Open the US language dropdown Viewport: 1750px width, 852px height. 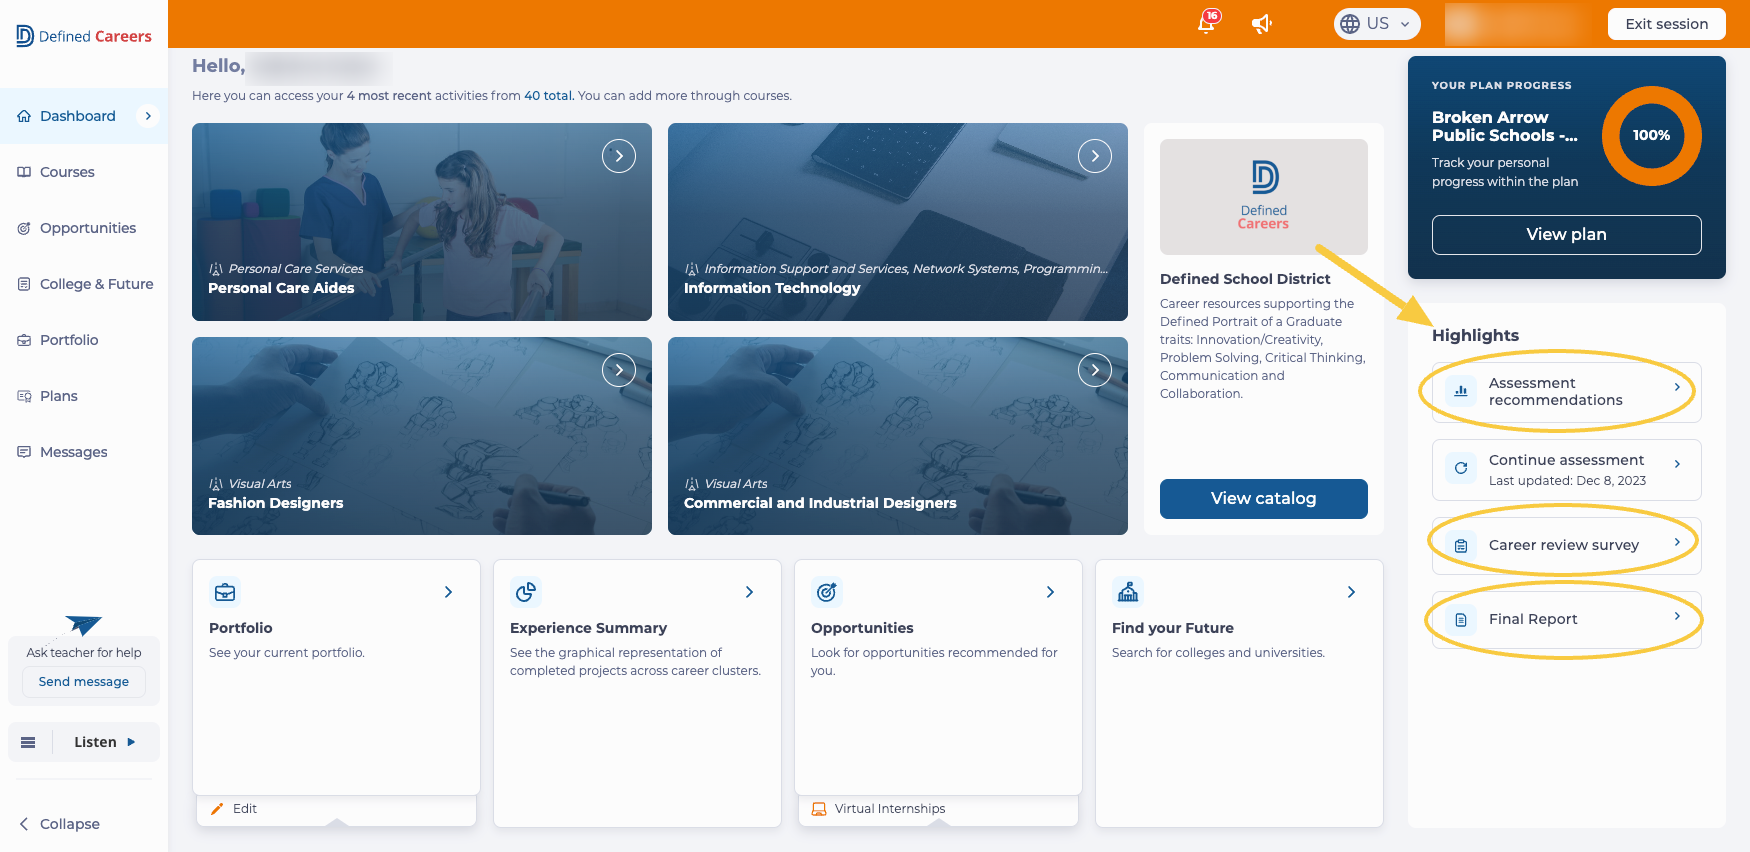point(1377,24)
